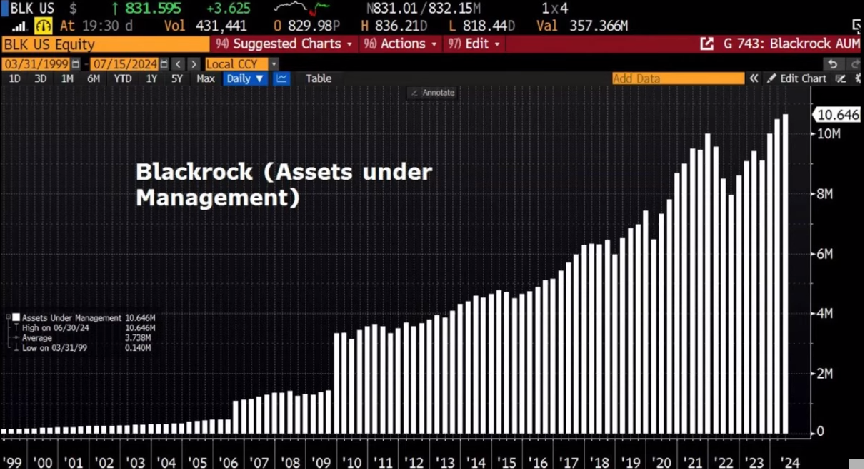Screen dimensions: 864x469
Task: Click the undo arrow icon
Action: click(x=832, y=64)
